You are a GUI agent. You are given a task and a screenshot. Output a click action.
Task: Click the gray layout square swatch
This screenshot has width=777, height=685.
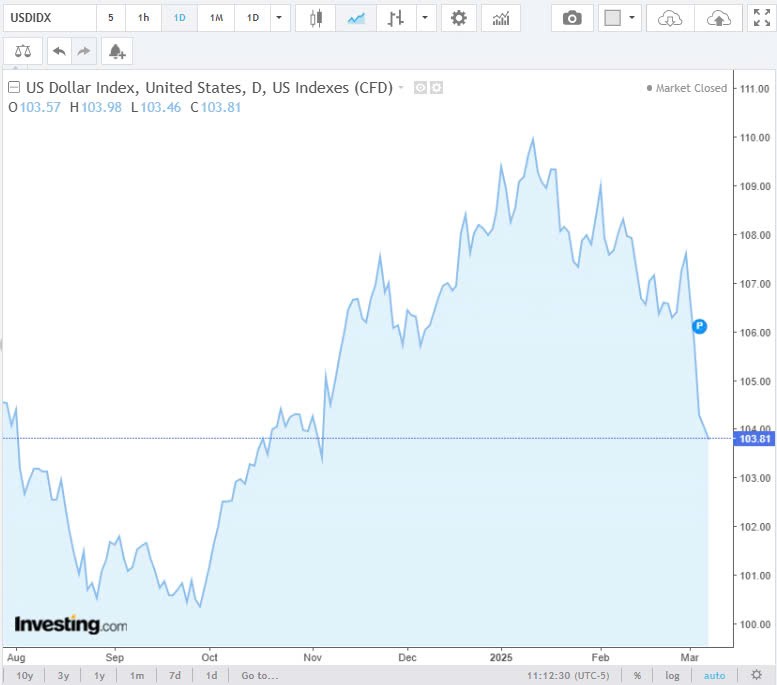click(x=612, y=18)
